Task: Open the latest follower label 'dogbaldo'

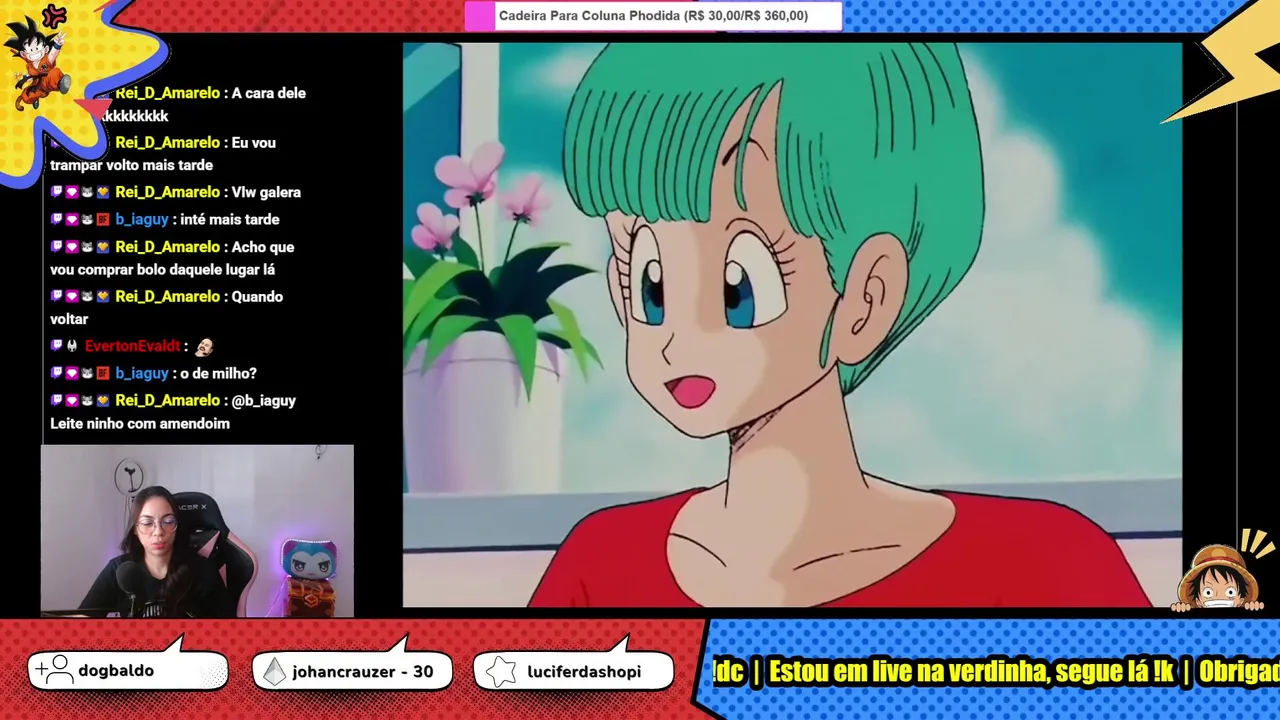Action: pyautogui.click(x=116, y=671)
